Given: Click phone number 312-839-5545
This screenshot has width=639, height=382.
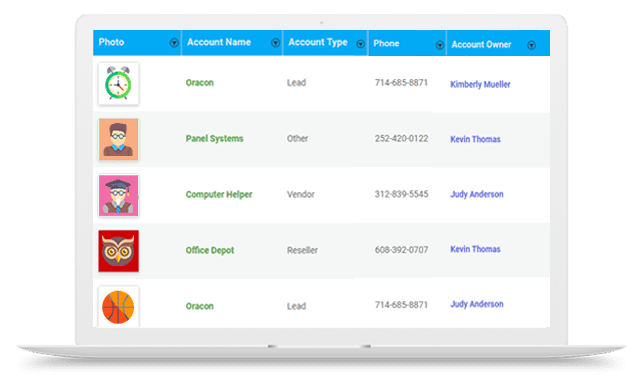Looking at the screenshot, I should [401, 194].
